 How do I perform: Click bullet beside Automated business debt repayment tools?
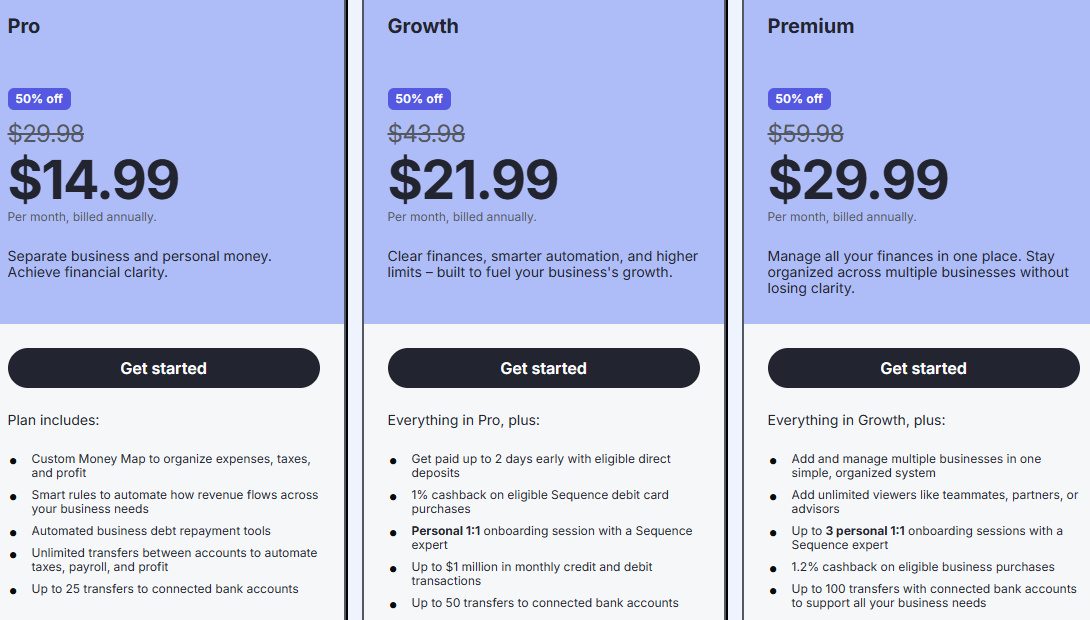pyautogui.click(x=13, y=533)
